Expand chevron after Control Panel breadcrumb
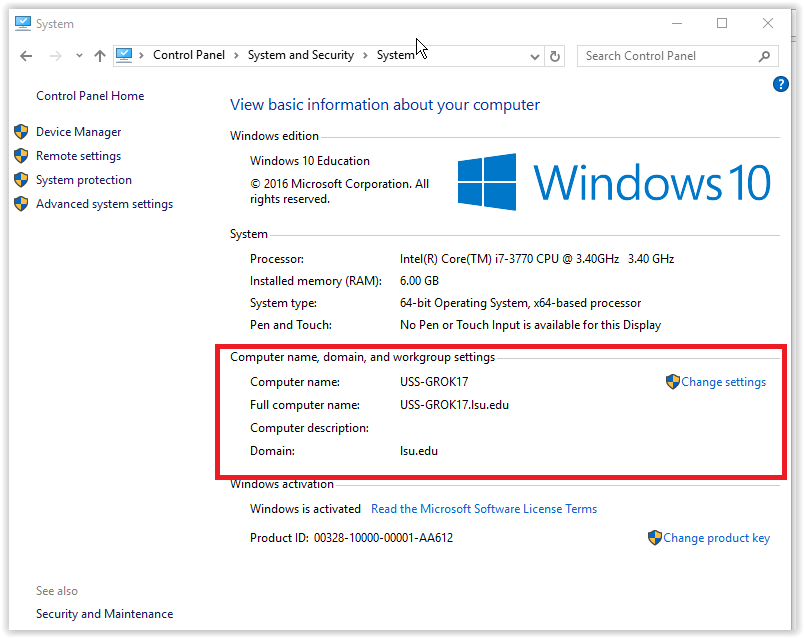This screenshot has width=804, height=638. click(x=236, y=55)
